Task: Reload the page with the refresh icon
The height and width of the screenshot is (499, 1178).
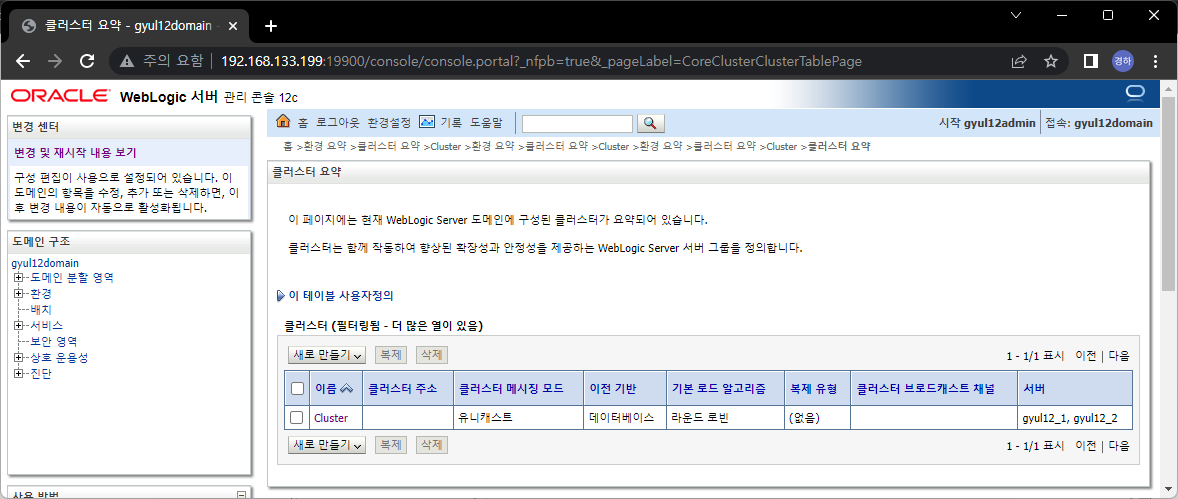Action: click(87, 61)
